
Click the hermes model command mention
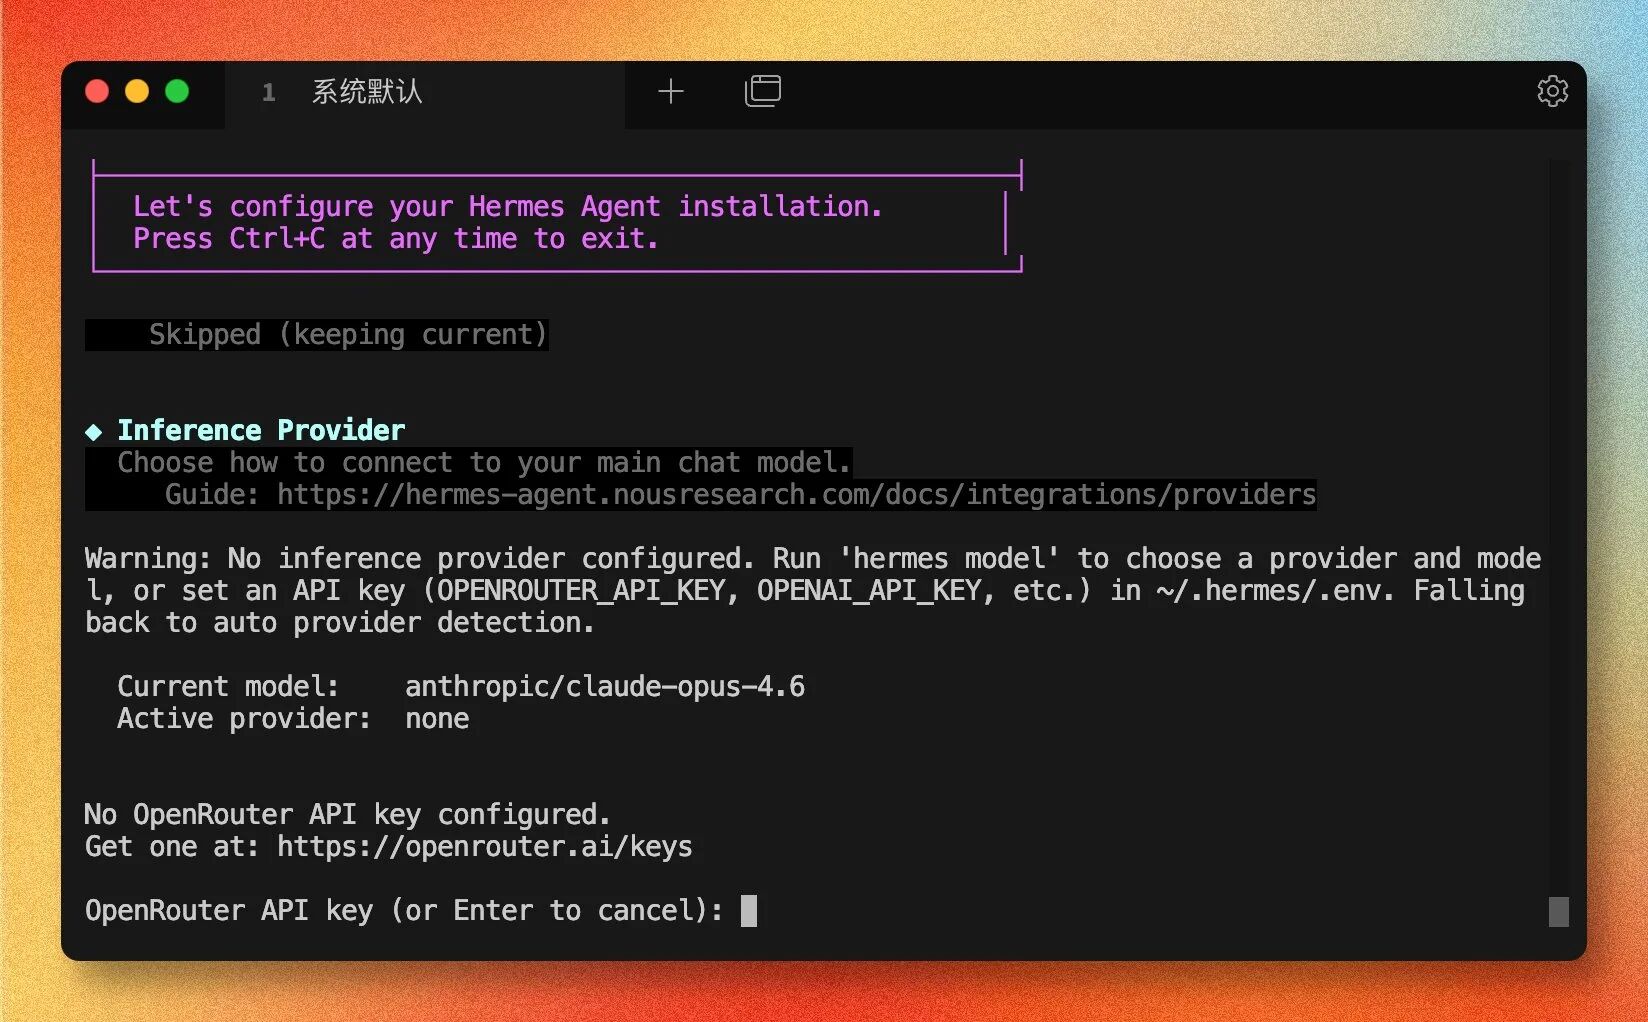[x=950, y=558]
